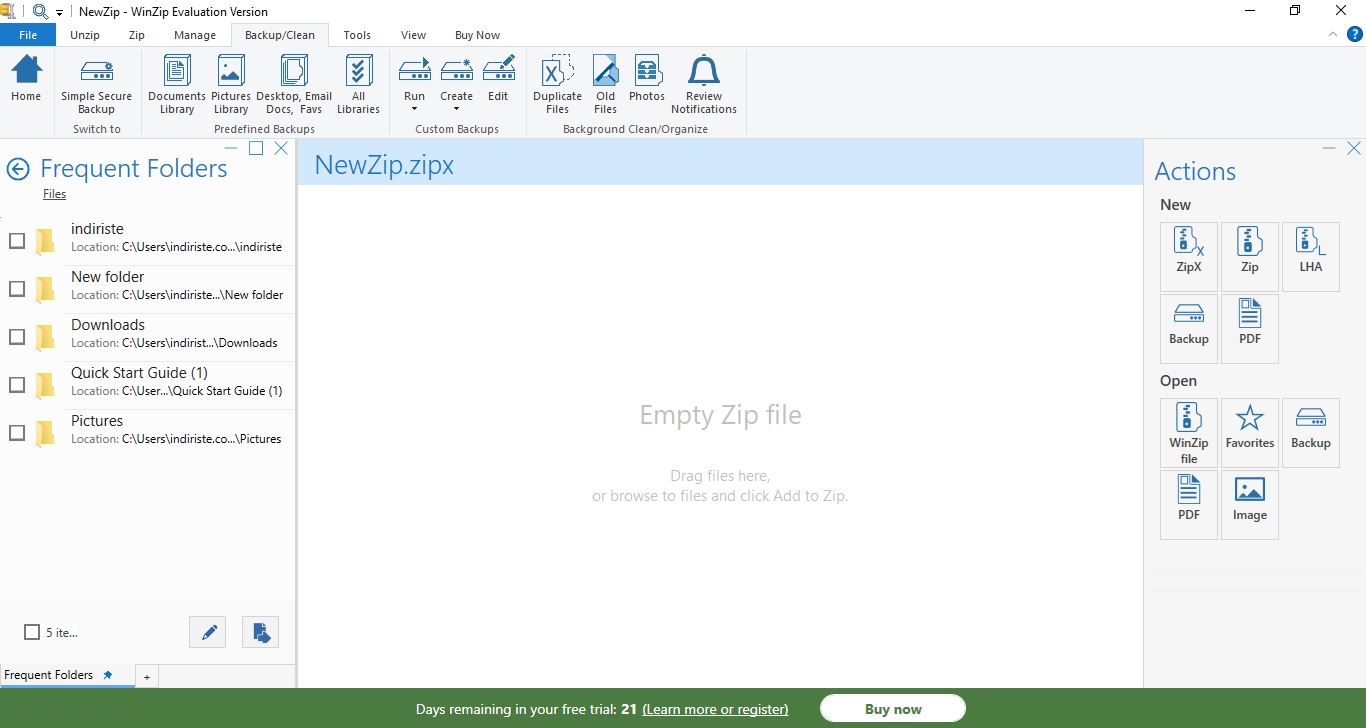This screenshot has height=728, width=1366.
Task: Click the pencil edit button in Files pane
Action: coord(208,632)
